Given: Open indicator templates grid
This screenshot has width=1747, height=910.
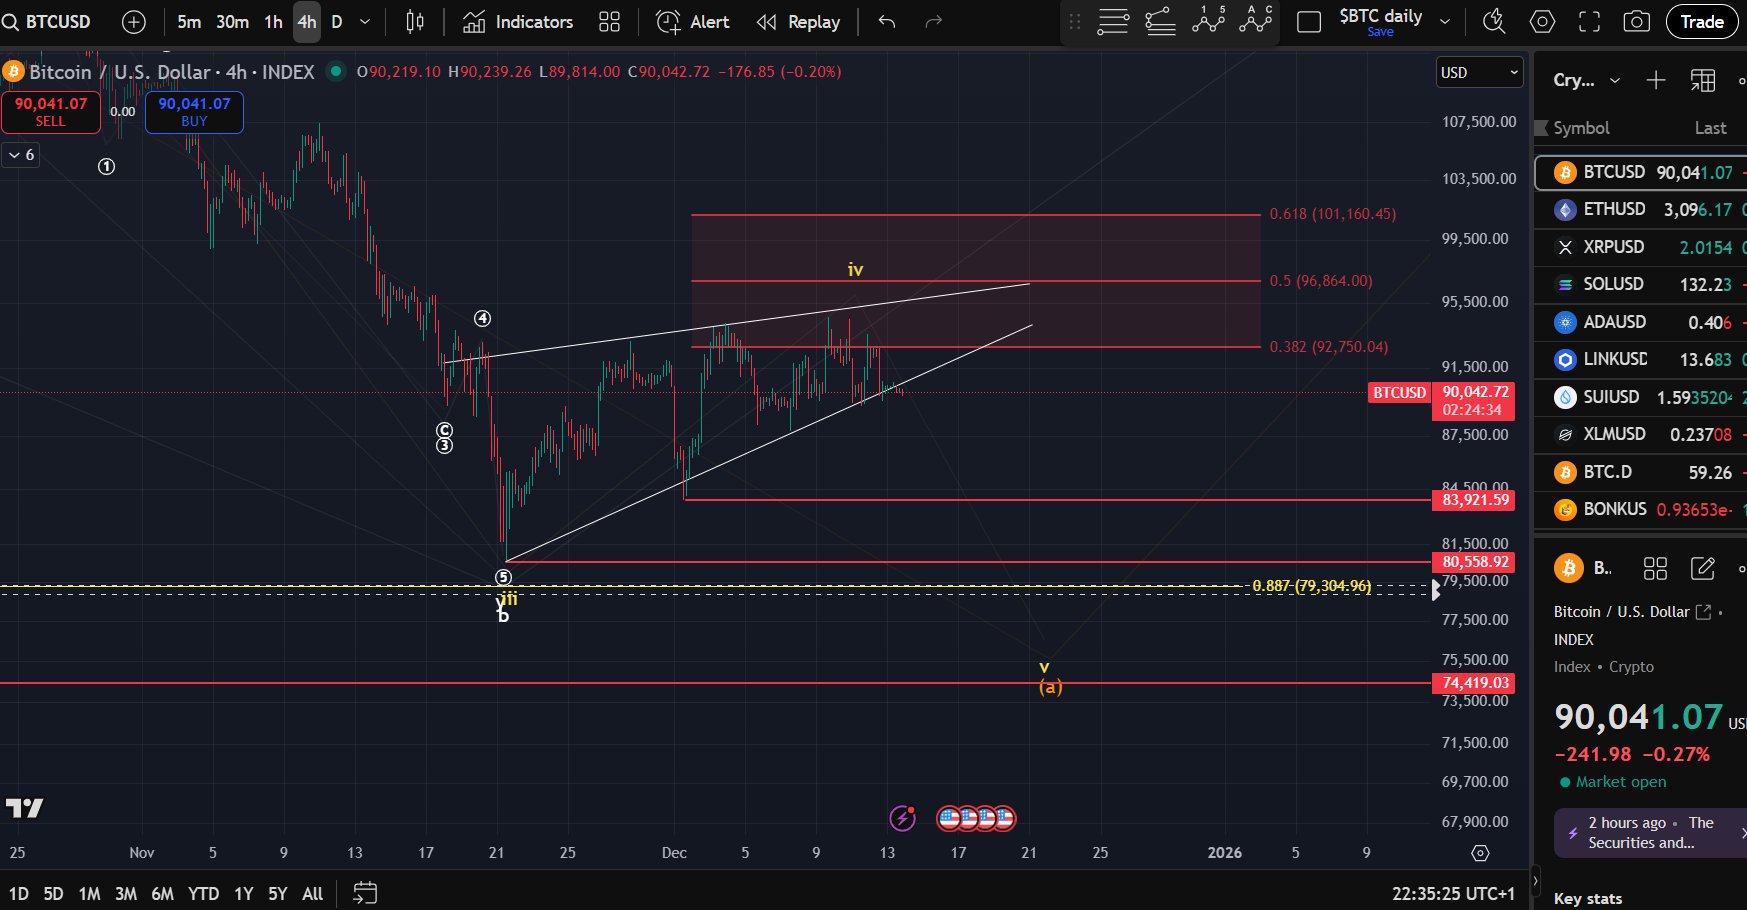Looking at the screenshot, I should (x=609, y=22).
